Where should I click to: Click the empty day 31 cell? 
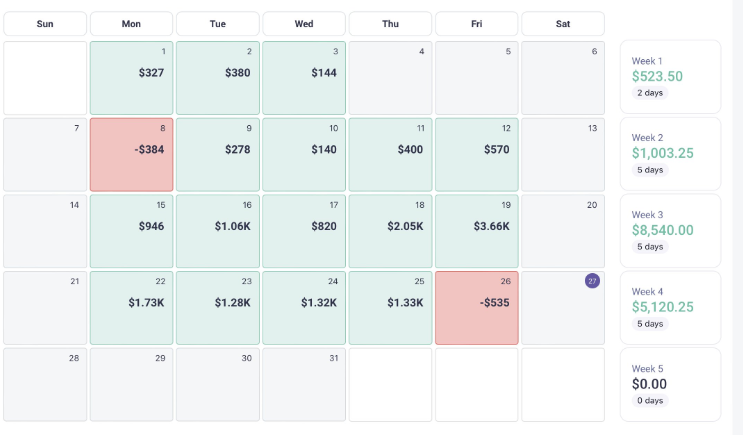click(x=304, y=384)
